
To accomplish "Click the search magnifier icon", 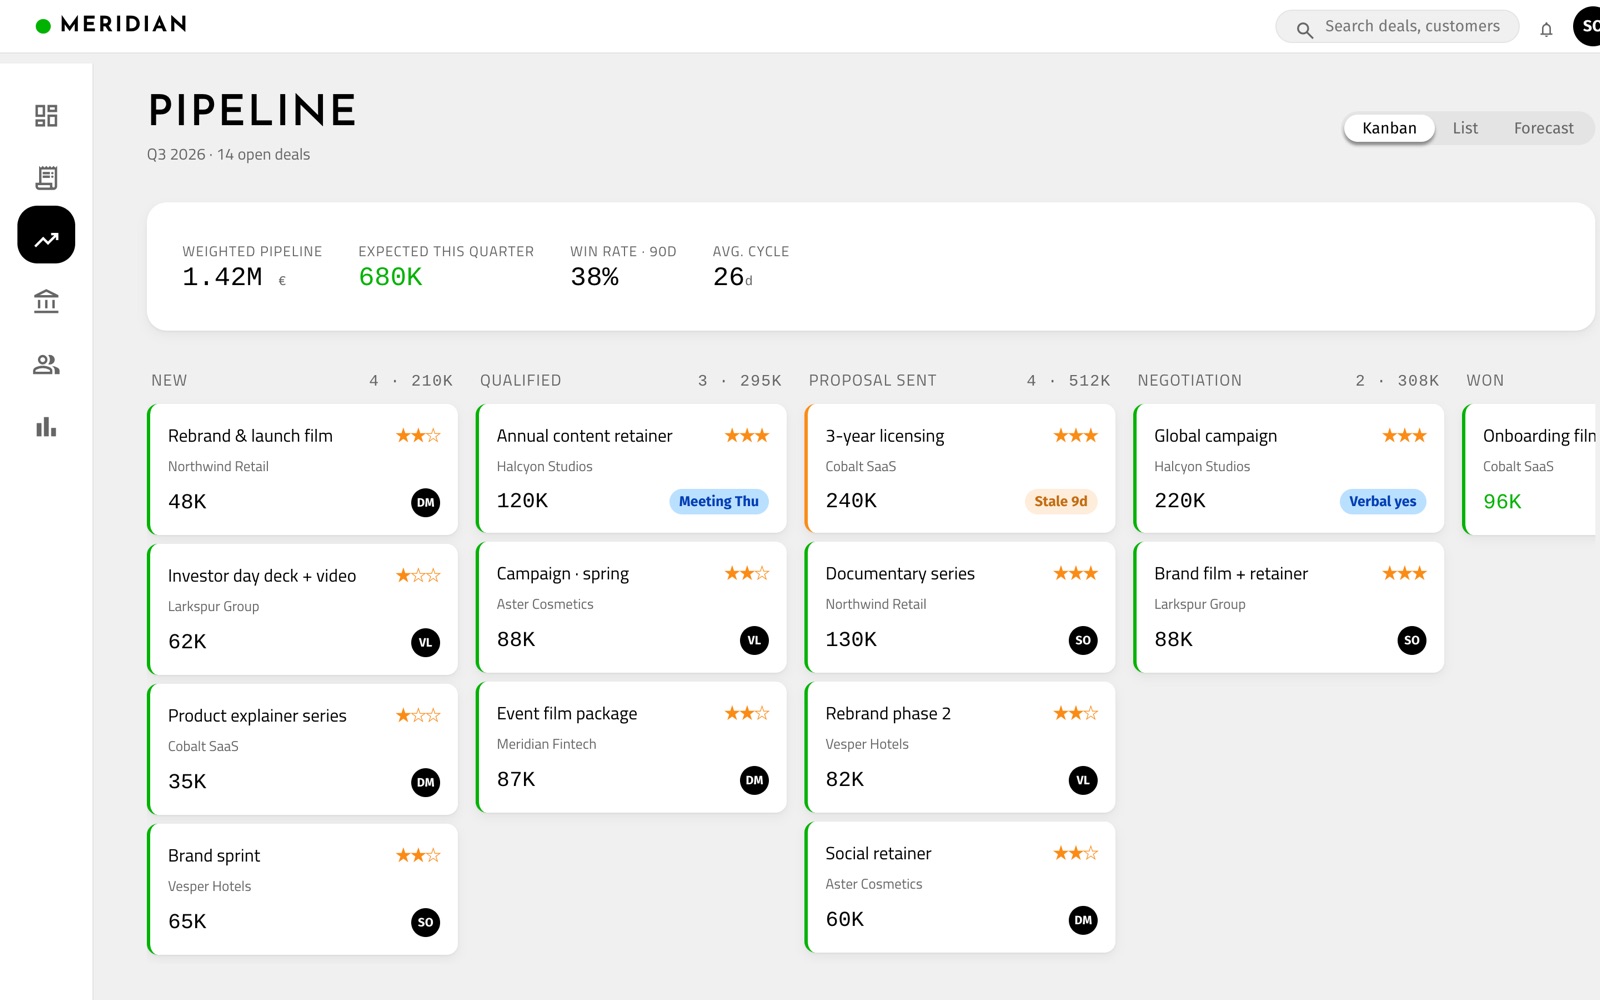I will coord(1304,30).
